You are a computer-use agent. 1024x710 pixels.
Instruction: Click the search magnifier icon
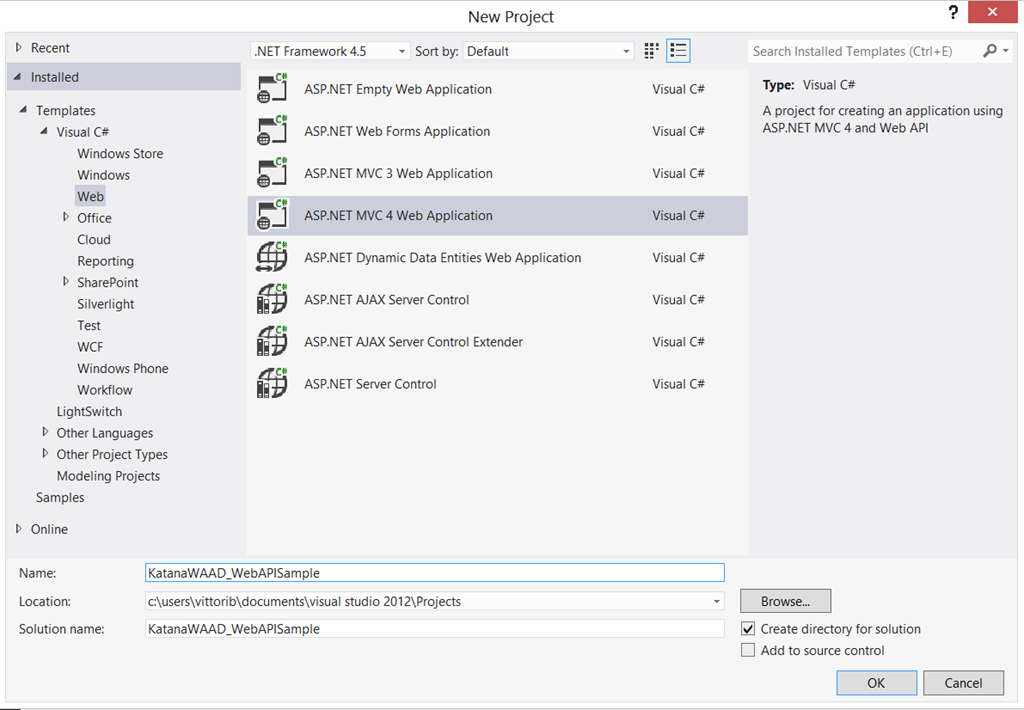(x=989, y=51)
